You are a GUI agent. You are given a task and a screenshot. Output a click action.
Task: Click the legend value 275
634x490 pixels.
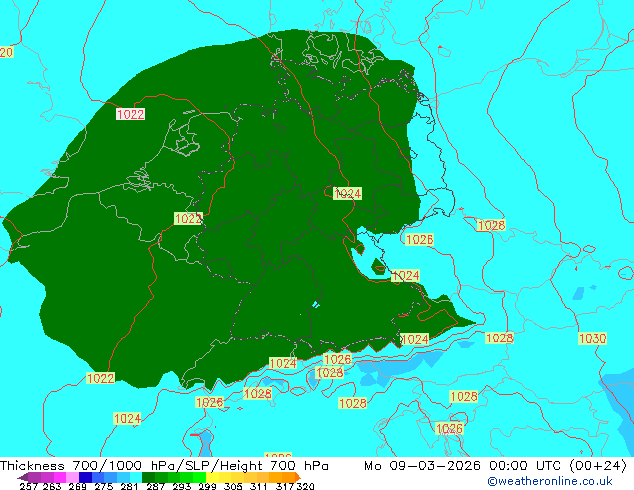[x=104, y=486]
